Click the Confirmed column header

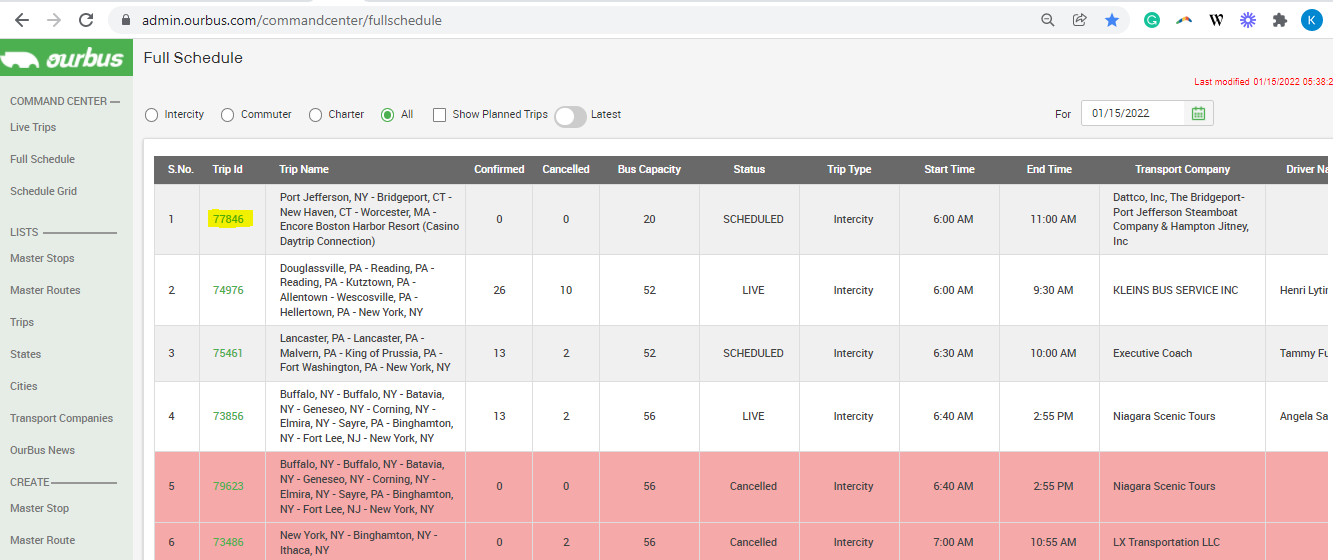pyautogui.click(x=499, y=169)
